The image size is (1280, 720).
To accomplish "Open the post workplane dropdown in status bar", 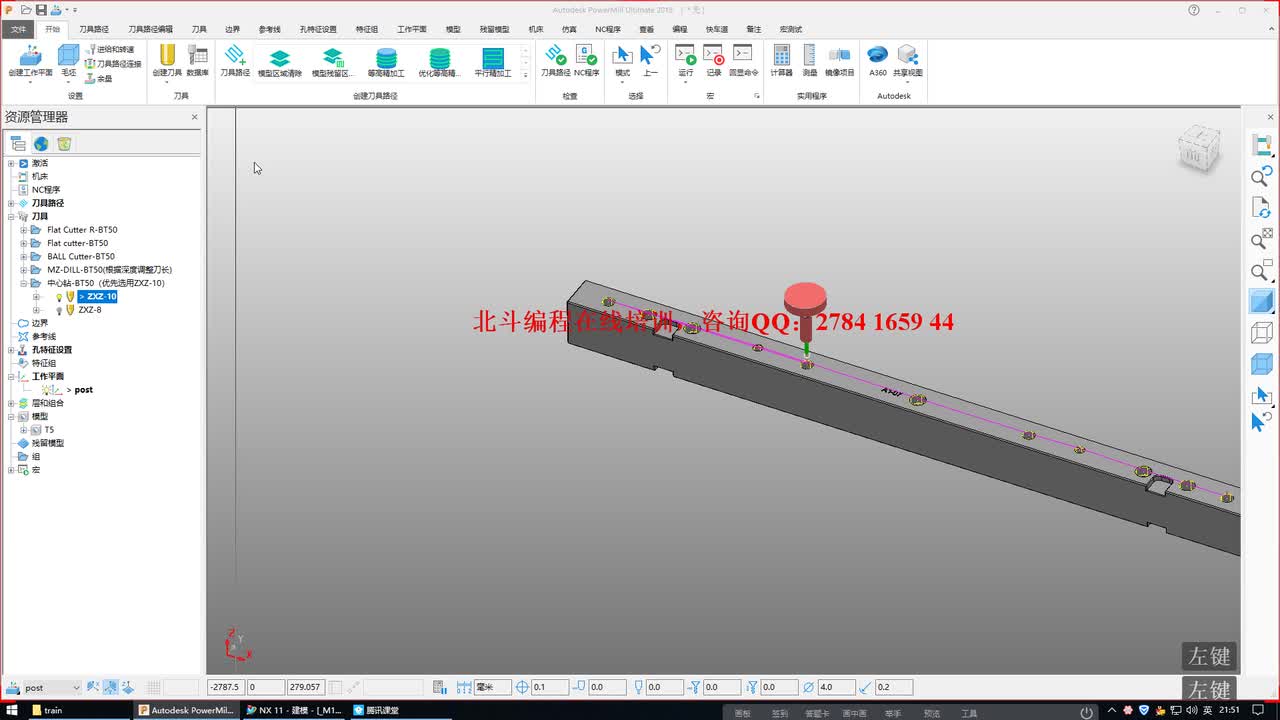I will pos(75,688).
